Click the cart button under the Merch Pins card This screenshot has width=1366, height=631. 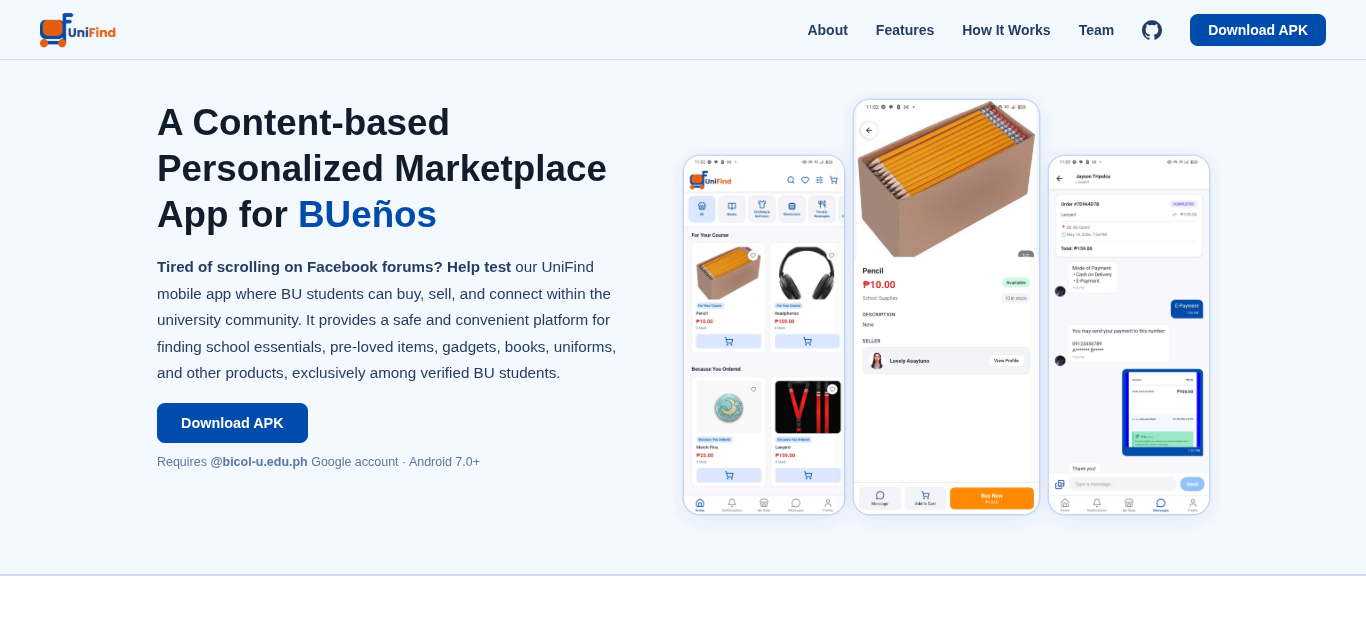(x=729, y=475)
